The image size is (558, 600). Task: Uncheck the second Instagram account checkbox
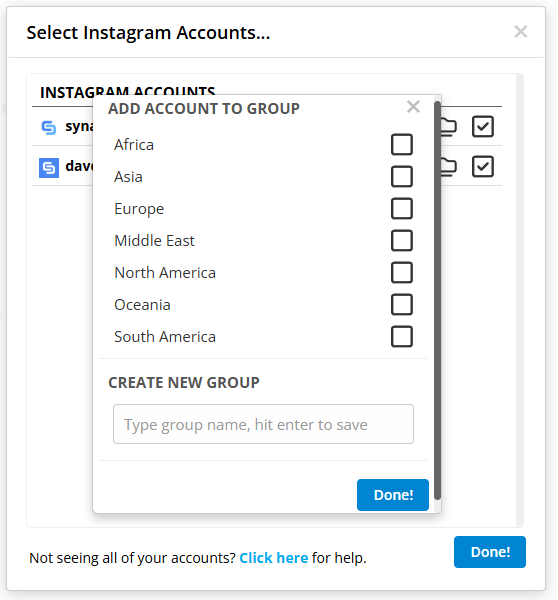(483, 166)
